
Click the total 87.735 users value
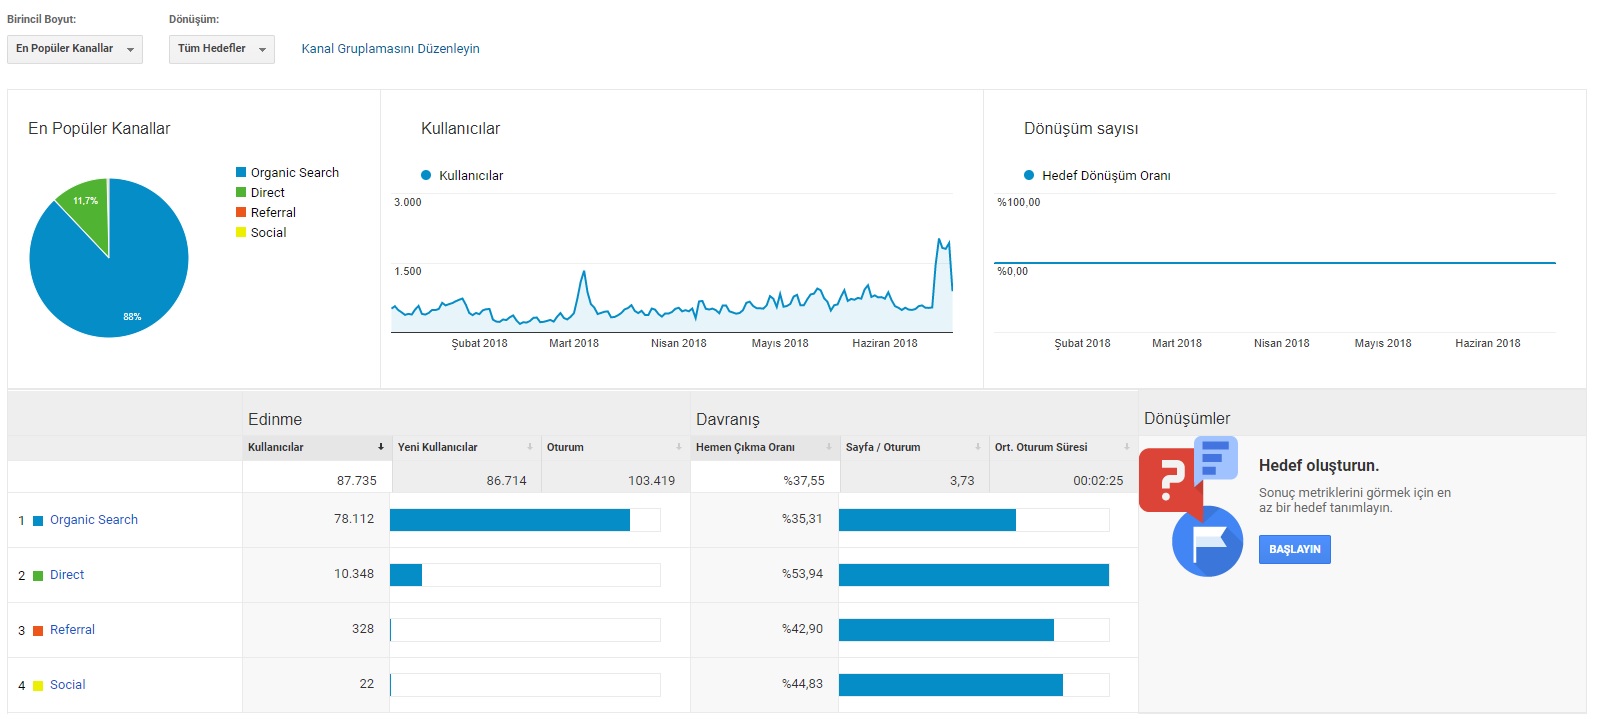pos(357,481)
